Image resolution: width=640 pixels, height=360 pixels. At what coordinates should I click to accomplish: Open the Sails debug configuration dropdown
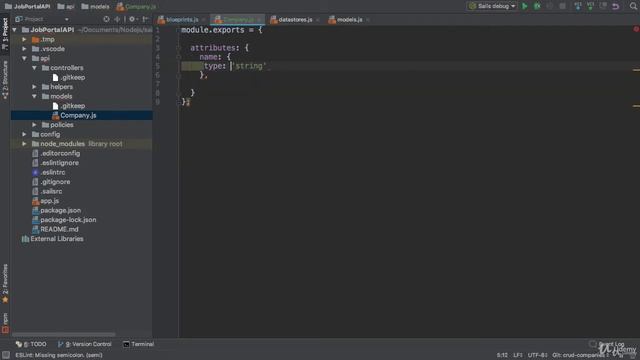coord(492,6)
